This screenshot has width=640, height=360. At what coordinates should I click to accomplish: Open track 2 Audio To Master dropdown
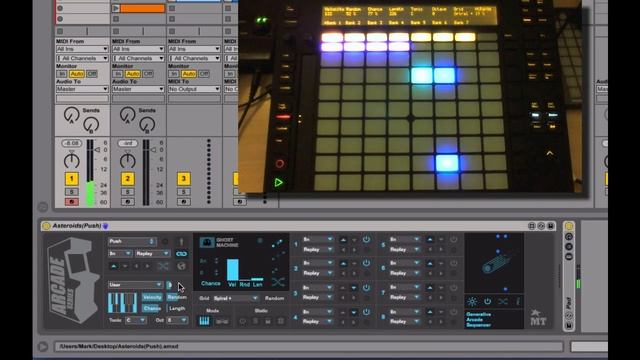138,89
